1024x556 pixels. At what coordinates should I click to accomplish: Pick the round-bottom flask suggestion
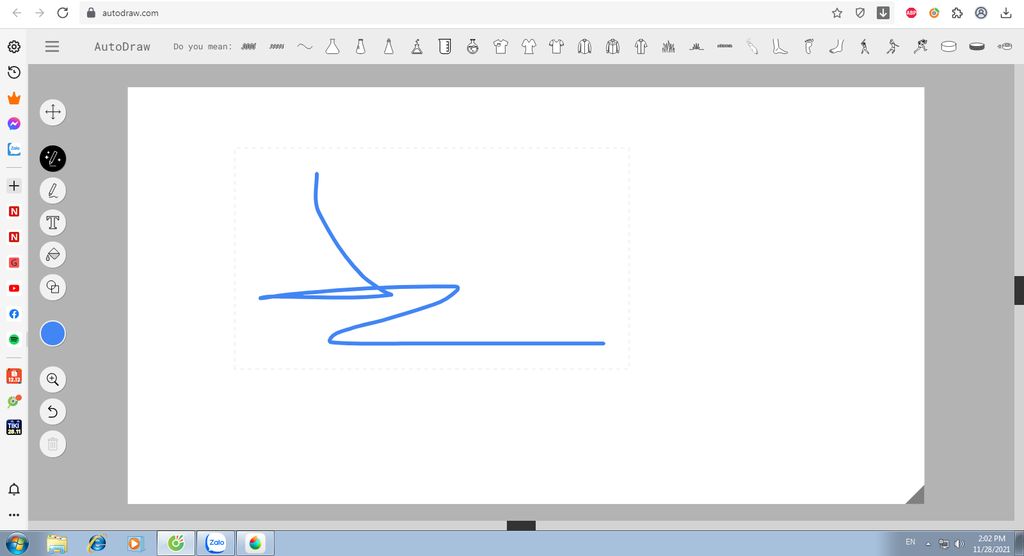point(473,46)
